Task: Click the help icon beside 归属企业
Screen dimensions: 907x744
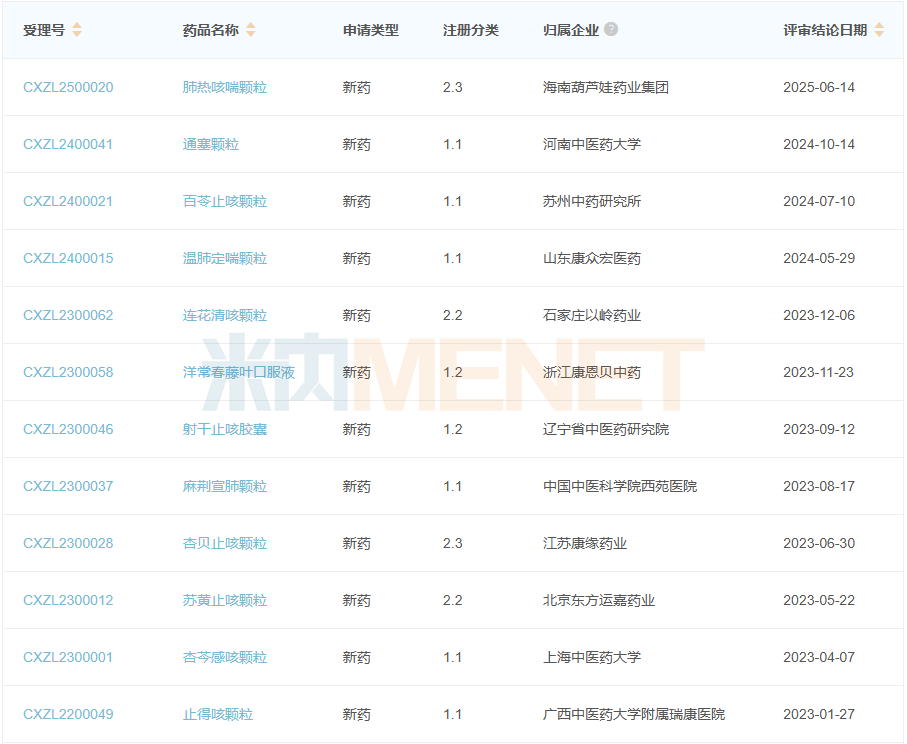Action: coord(611,29)
